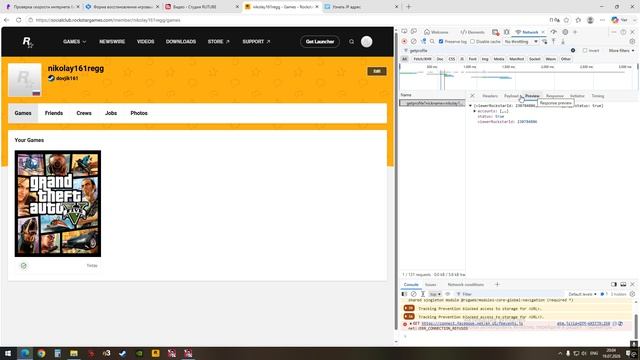Toggle the console sidebar icon
Screen dimensions: 640x360
(x=404, y=294)
